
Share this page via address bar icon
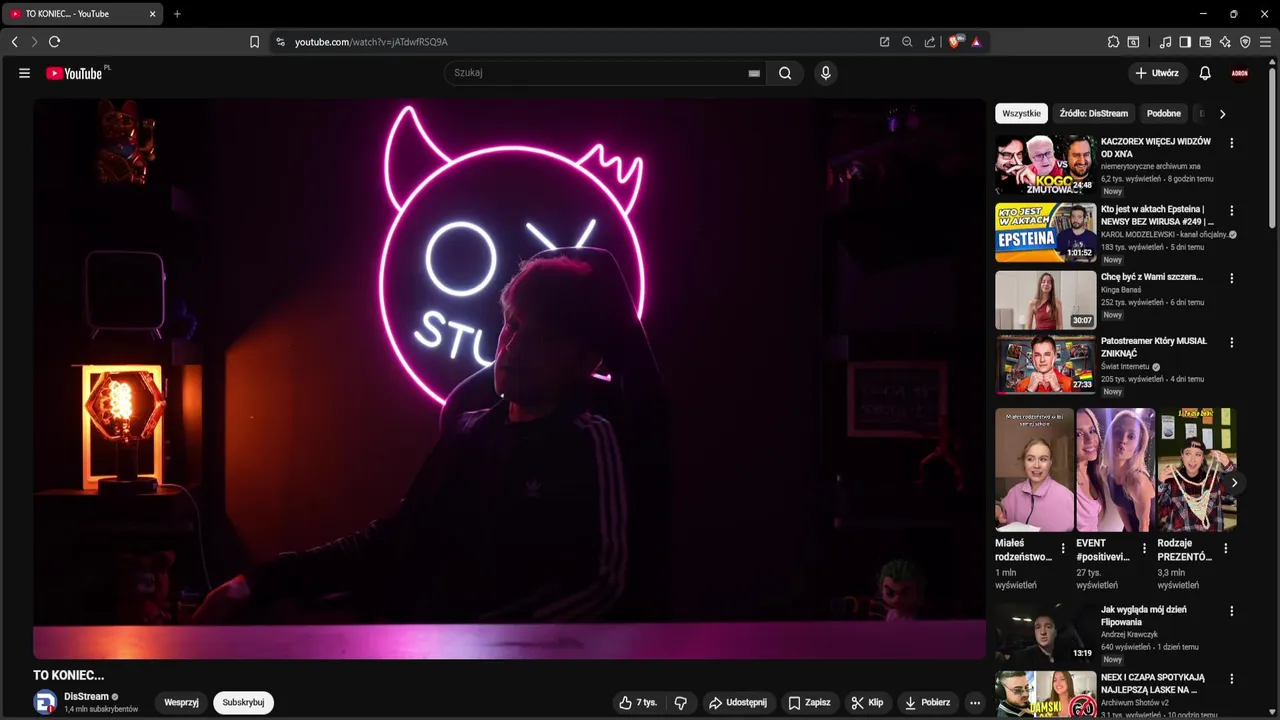coord(930,42)
